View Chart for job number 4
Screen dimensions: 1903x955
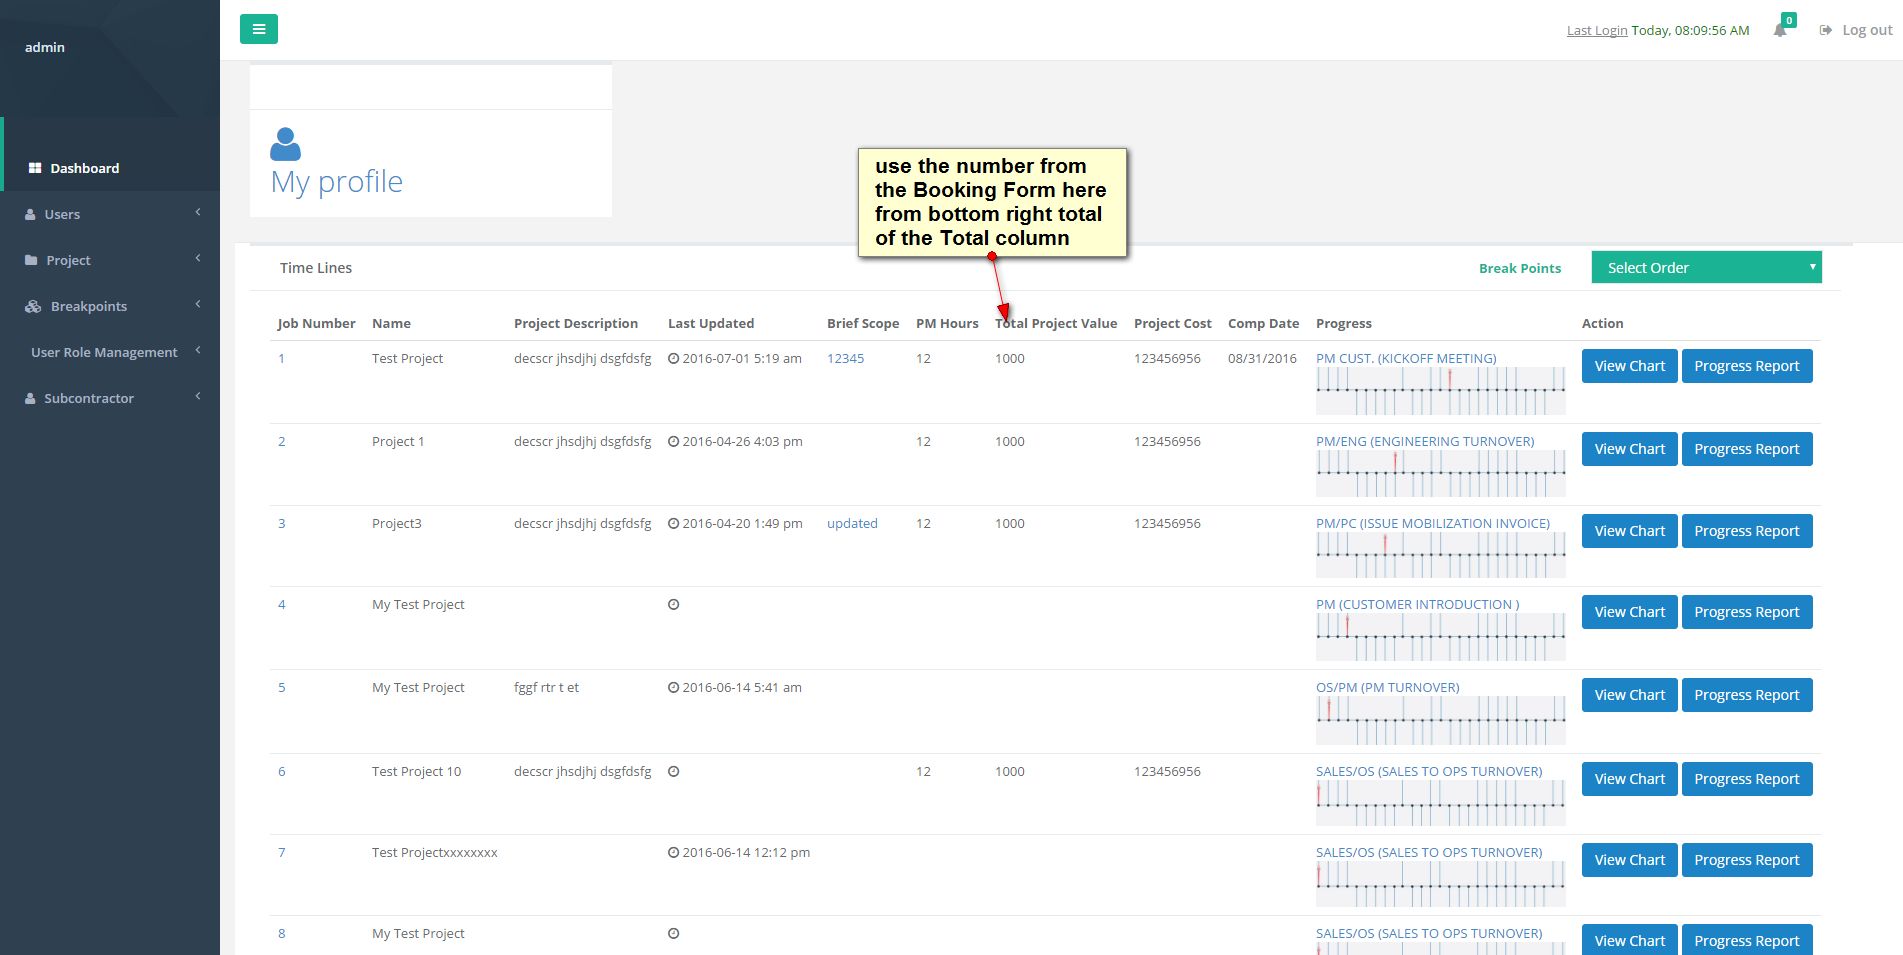coord(1630,612)
